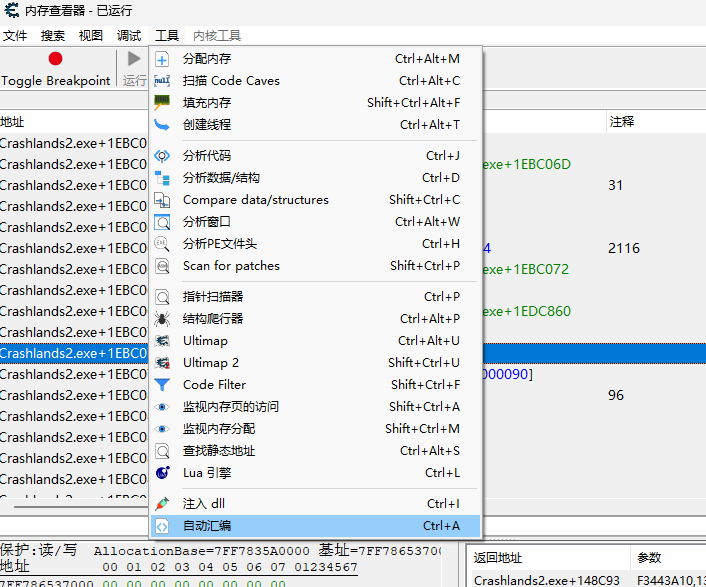
Task: Close the 工具 menu from menu bar
Action: 167,36
